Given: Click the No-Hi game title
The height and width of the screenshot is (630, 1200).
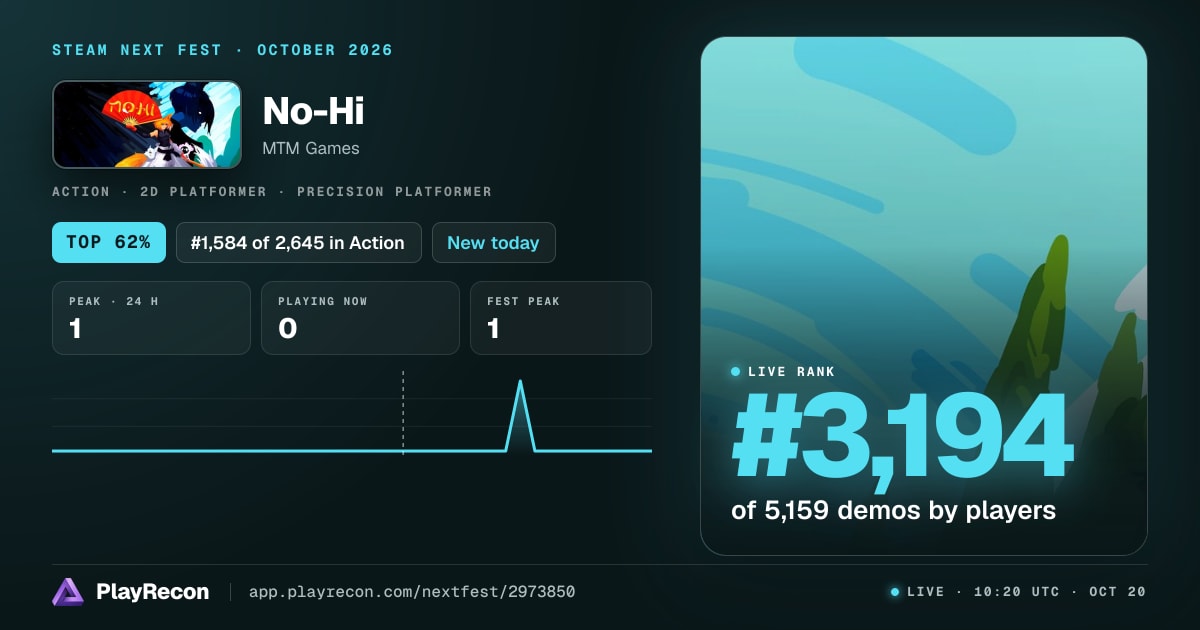Looking at the screenshot, I should (x=313, y=111).
